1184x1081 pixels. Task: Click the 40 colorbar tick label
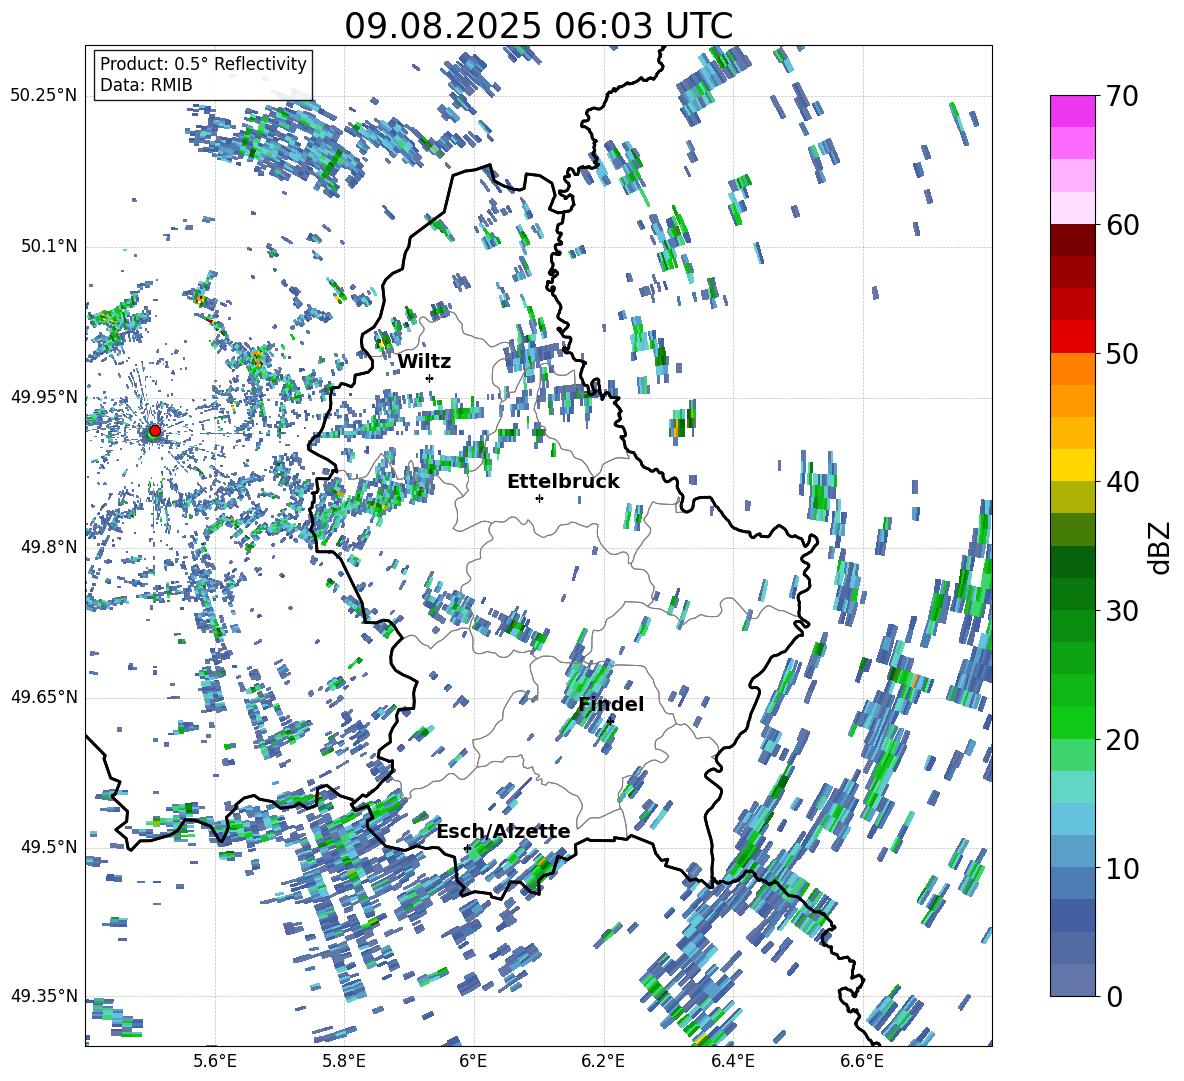[1122, 482]
